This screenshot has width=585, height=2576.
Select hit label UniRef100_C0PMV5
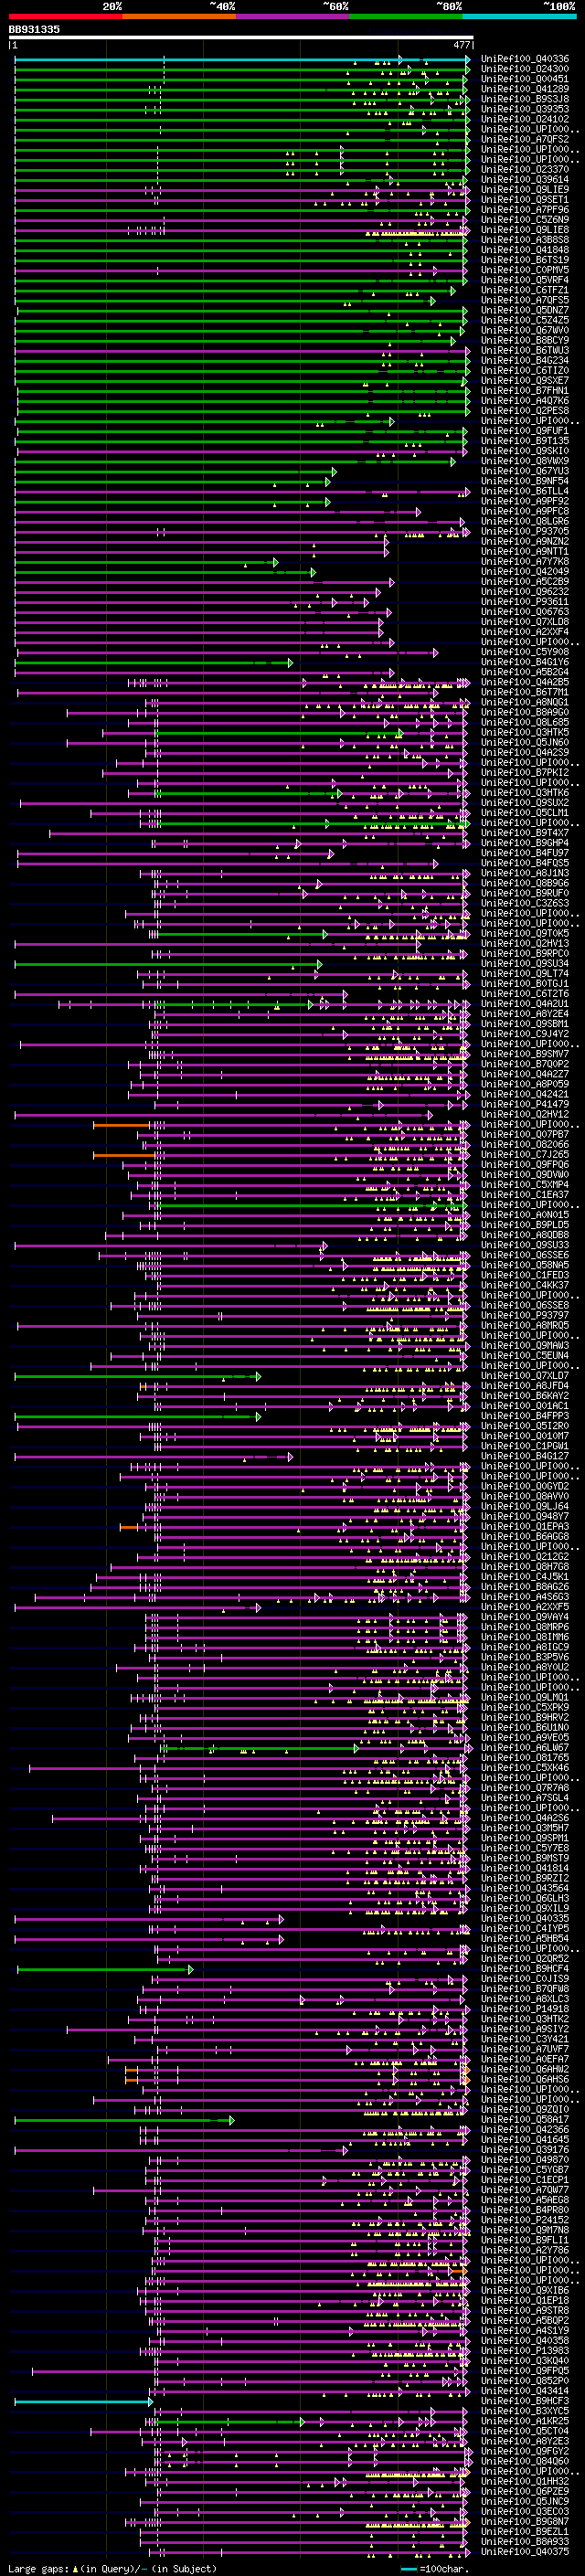click(525, 270)
